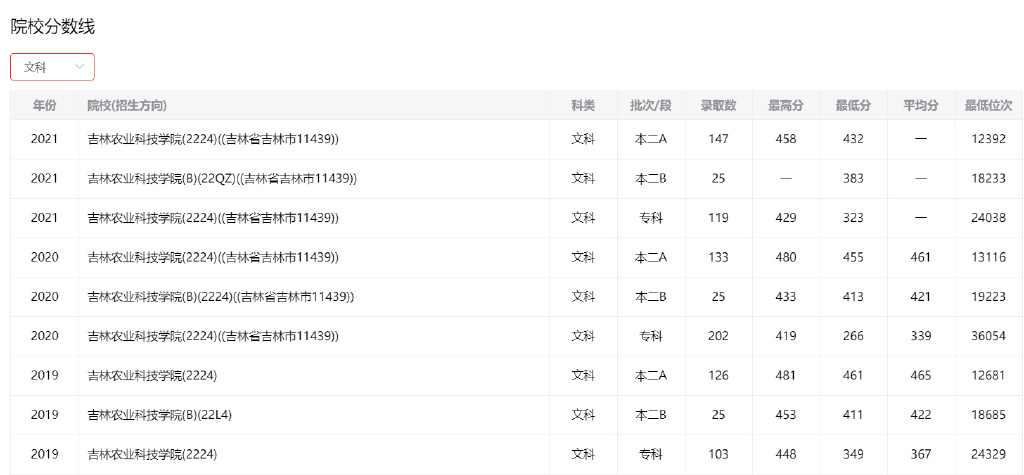Click the 年份 column header
Viewport: 1024px width, 475px height.
pos(44,105)
